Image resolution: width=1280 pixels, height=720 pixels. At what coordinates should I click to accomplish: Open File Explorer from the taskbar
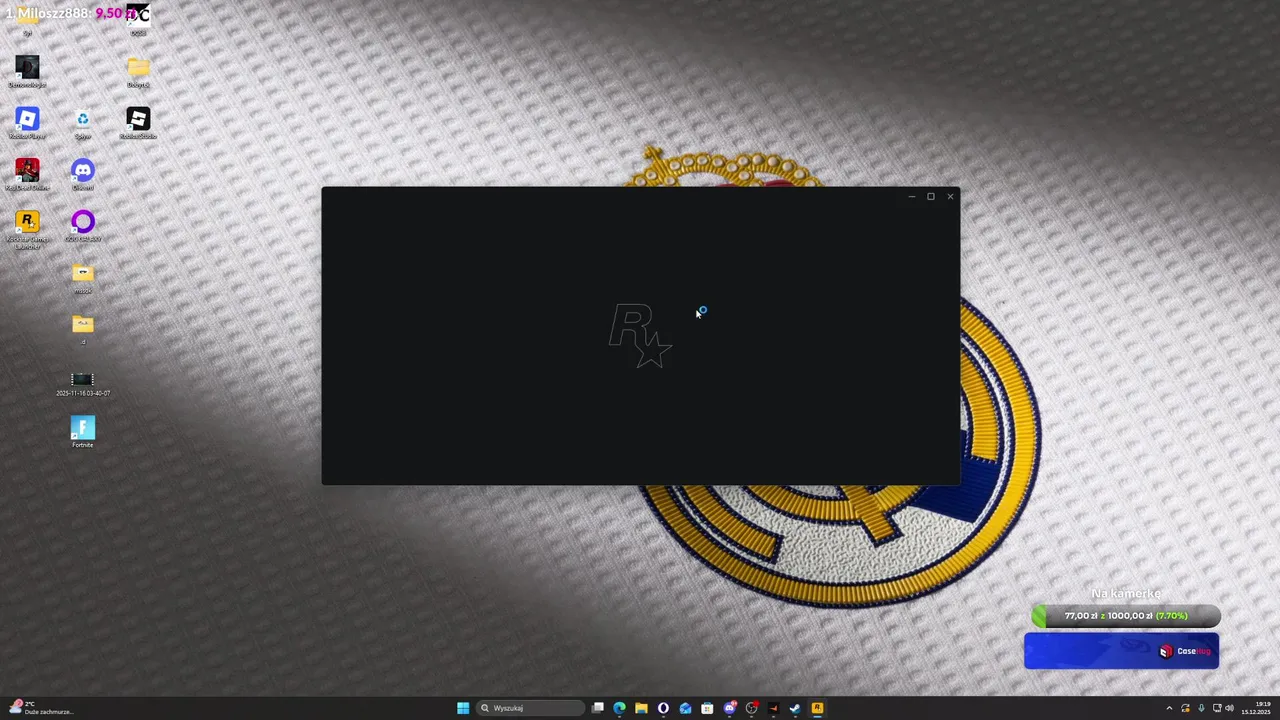(x=641, y=708)
